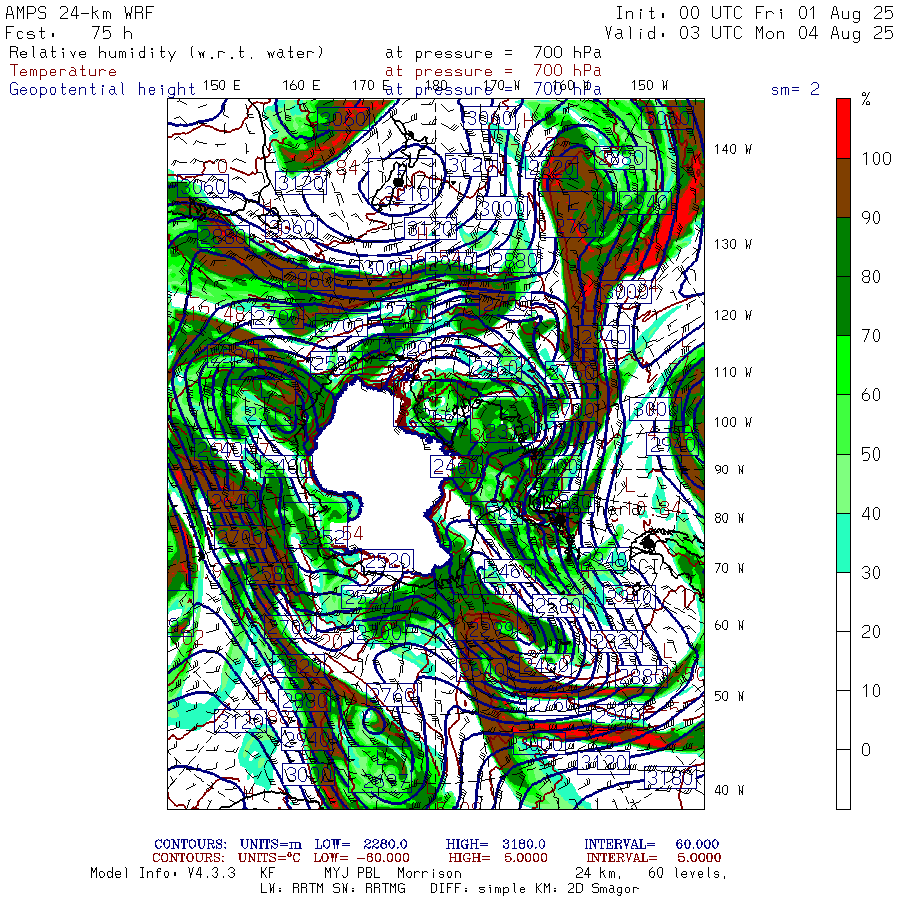
Task: Click the 'Fcst: 75 h' forecast hour text
Action: (69, 33)
